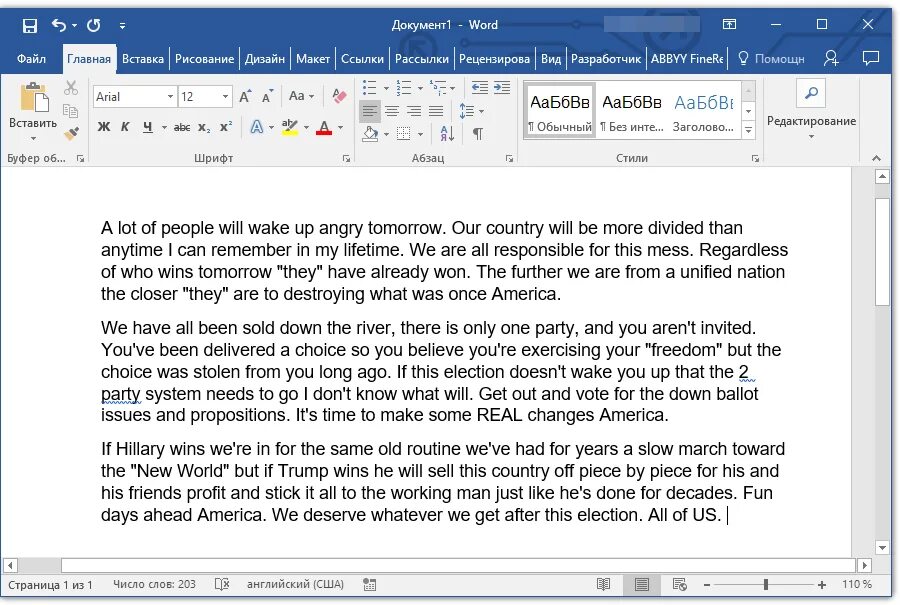Expand the Вставить paste options arrow
900x605 pixels.
click(33, 138)
